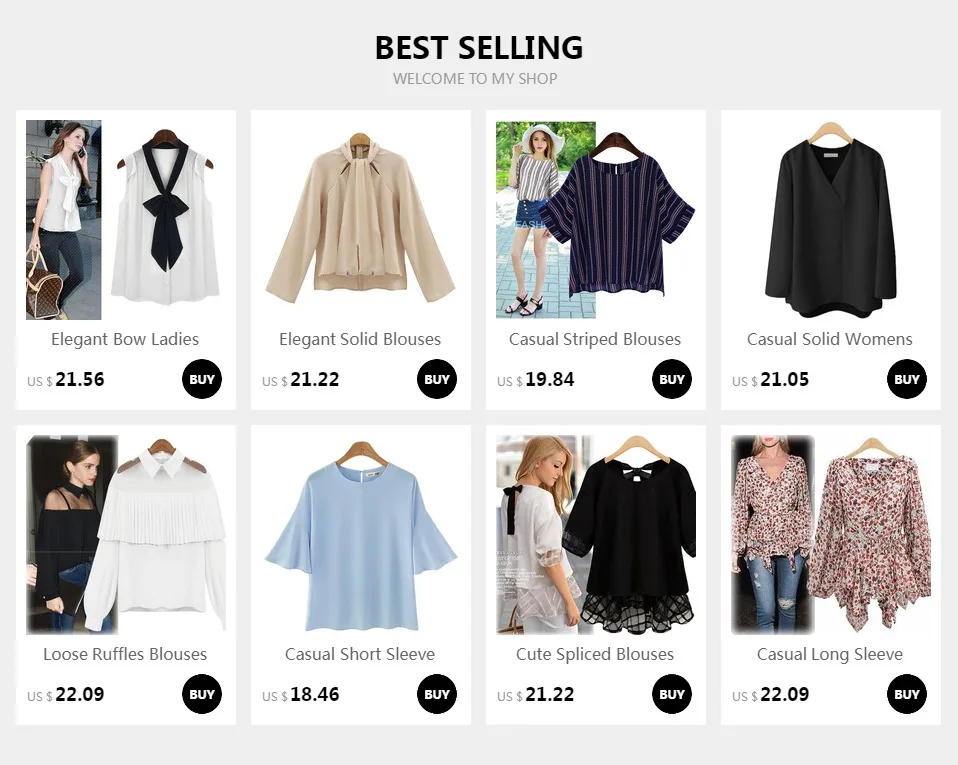
Task: Click BUY button for Casual Striped Blouses
Action: (x=671, y=379)
